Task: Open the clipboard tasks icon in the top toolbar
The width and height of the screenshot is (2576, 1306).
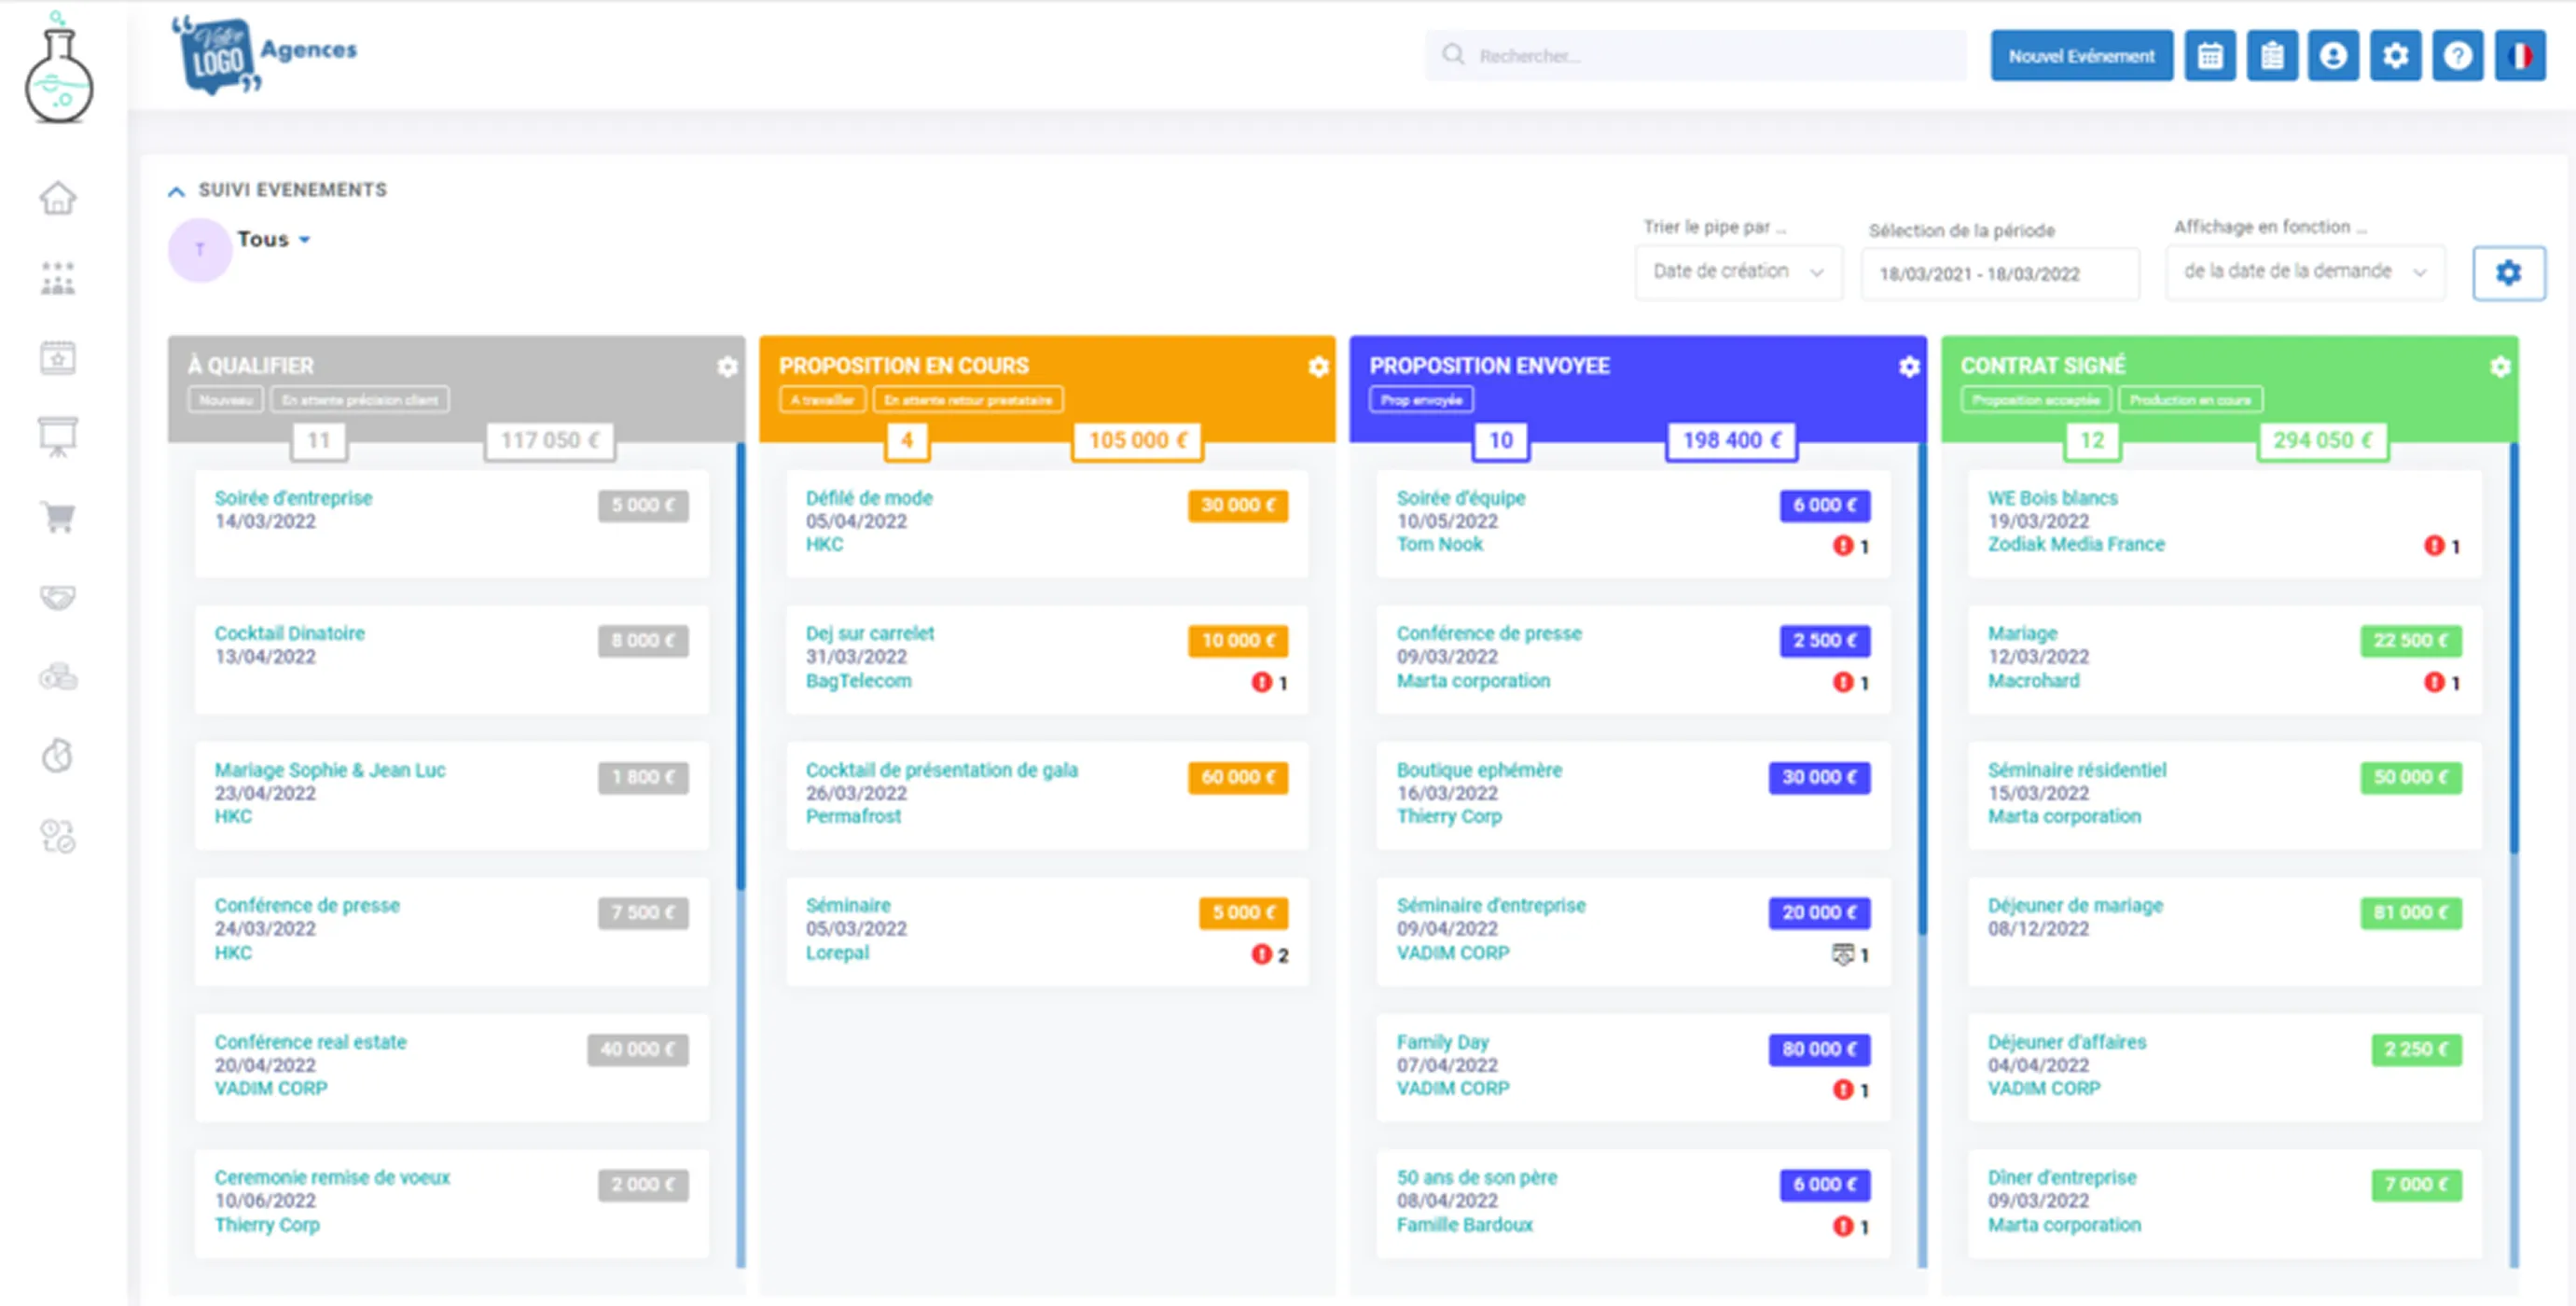Action: point(2272,56)
